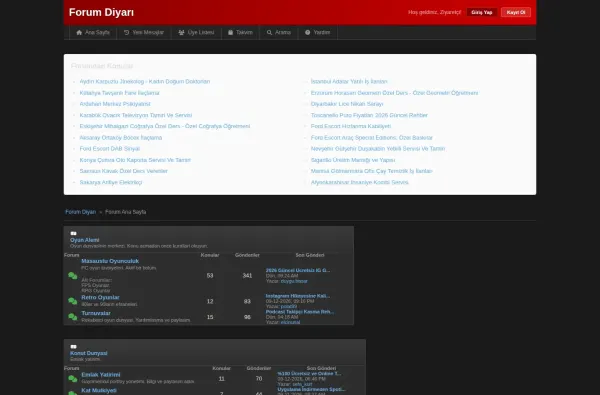
Task: Open Yeni Mesajlar in the navigation bar
Action: click(144, 33)
